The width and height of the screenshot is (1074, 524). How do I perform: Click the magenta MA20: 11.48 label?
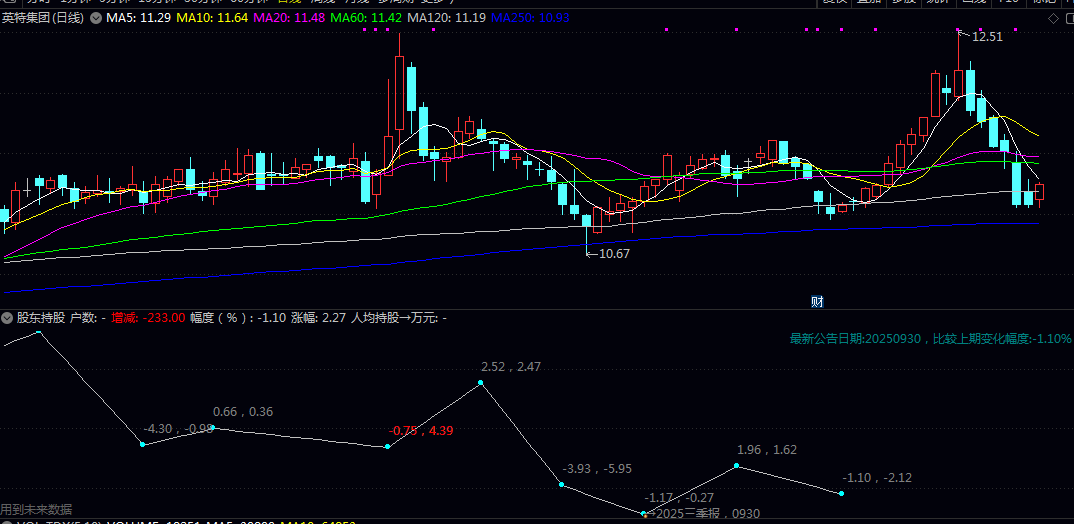(x=289, y=18)
